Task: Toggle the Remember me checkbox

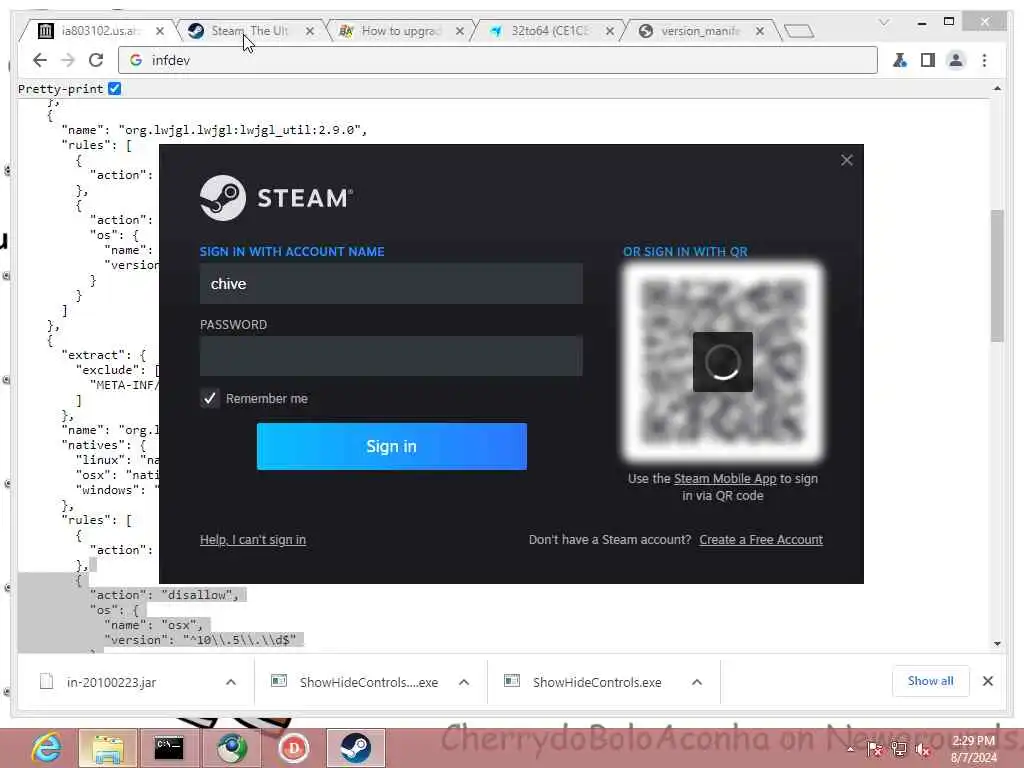Action: [x=210, y=398]
